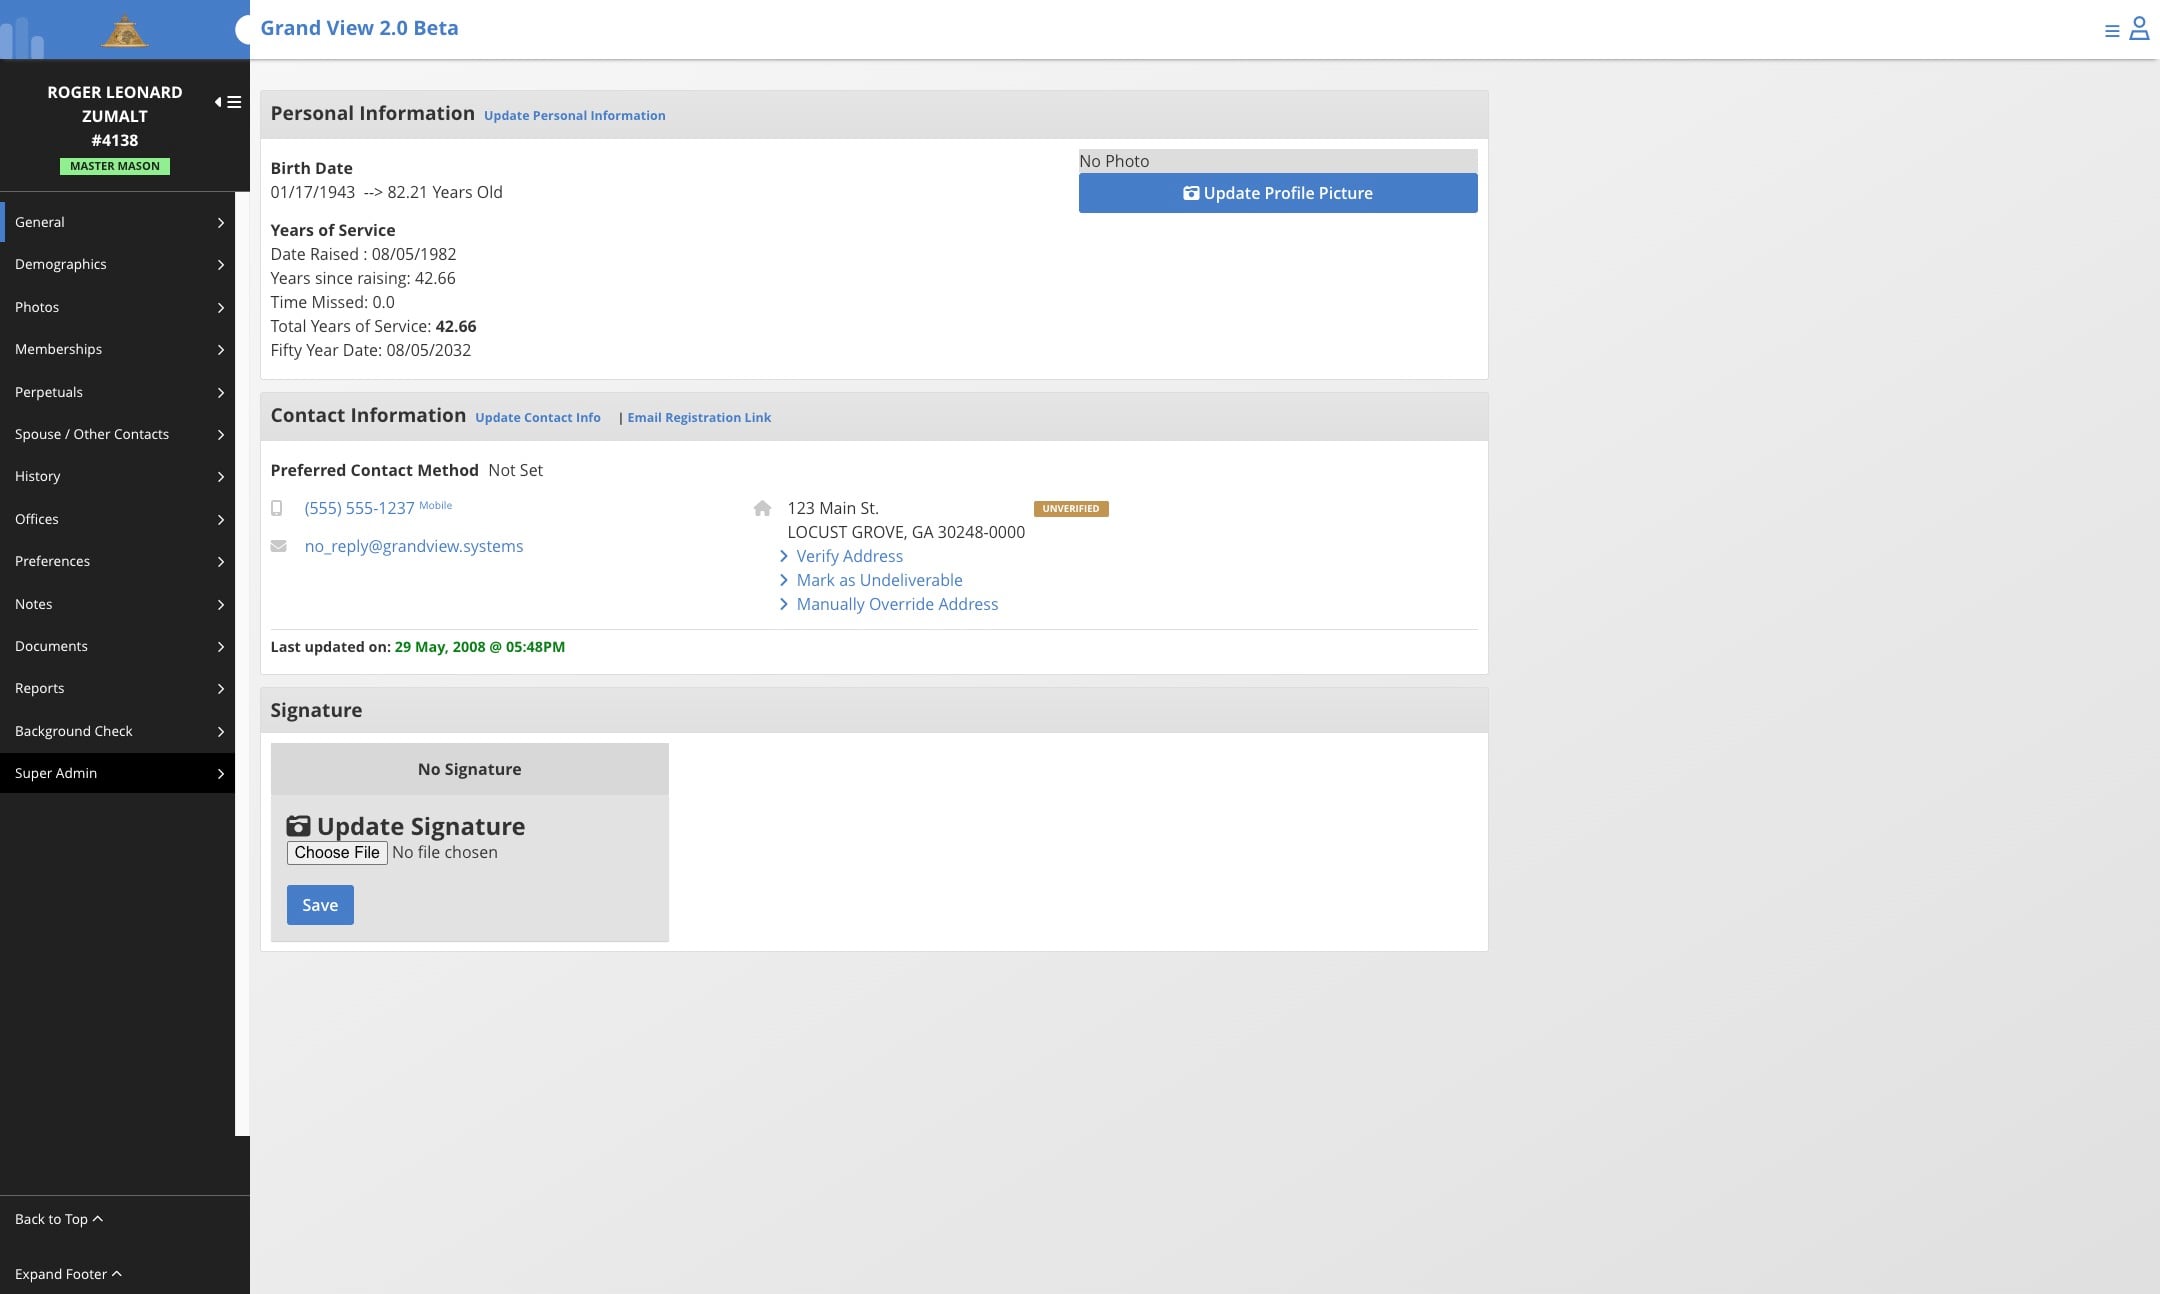This screenshot has height=1294, width=2160.
Task: Open the user profile icon
Action: (x=2139, y=28)
